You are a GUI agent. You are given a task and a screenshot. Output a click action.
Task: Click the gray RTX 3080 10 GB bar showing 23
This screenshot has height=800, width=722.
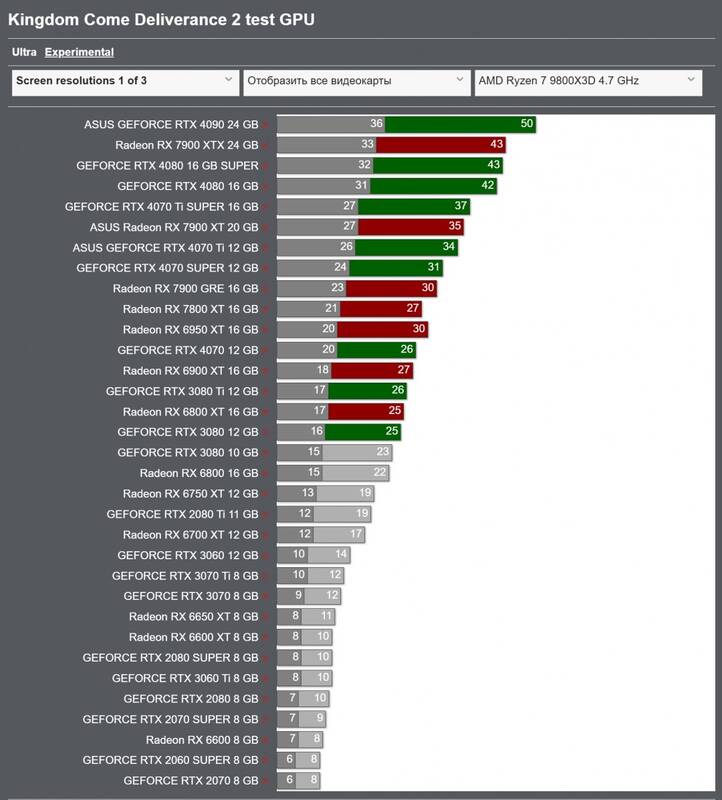click(357, 452)
